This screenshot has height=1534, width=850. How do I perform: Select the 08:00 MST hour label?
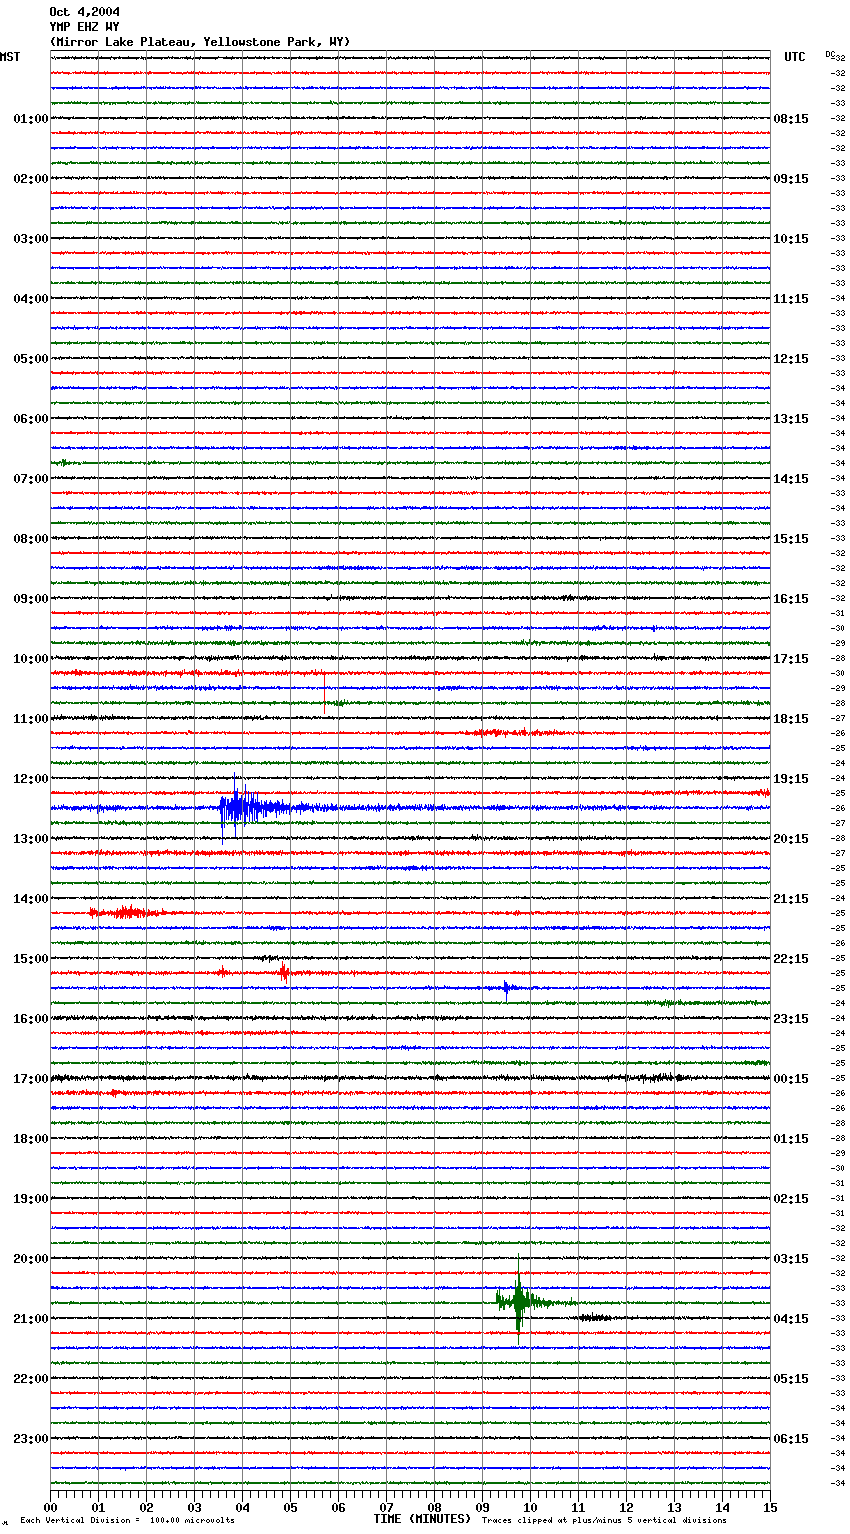(31, 539)
